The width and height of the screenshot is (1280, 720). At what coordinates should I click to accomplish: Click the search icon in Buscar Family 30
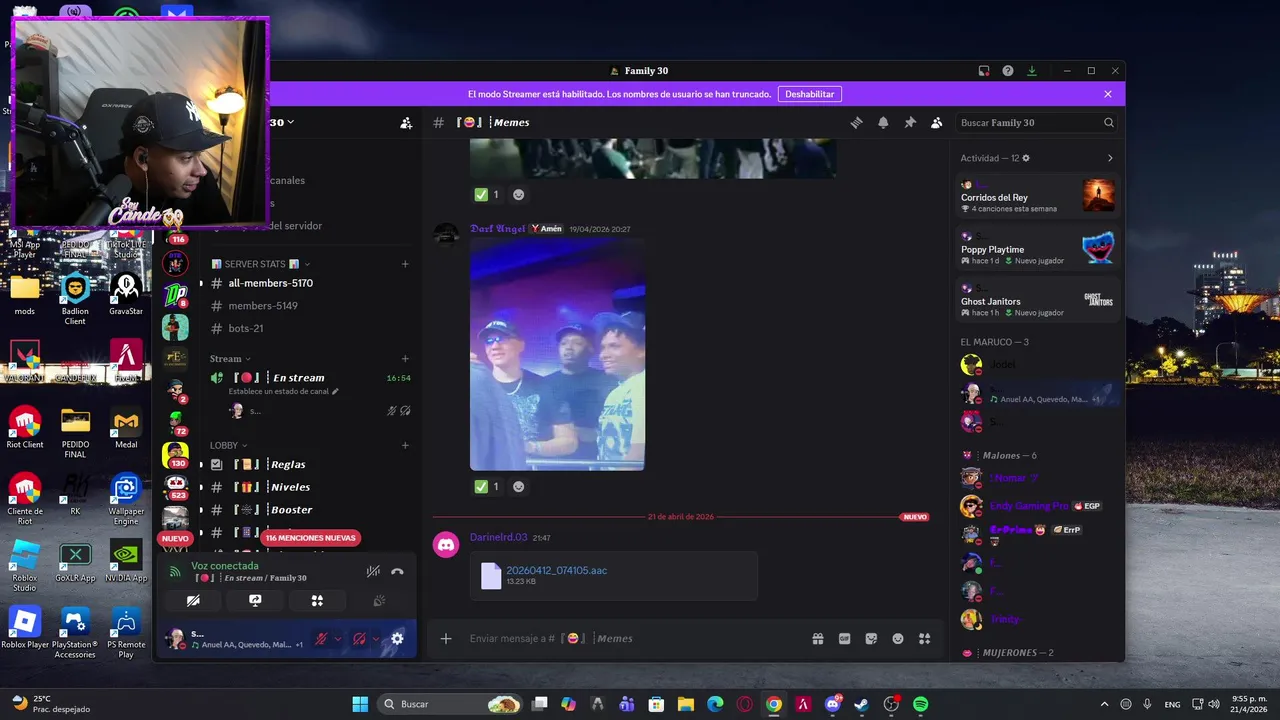click(1108, 123)
